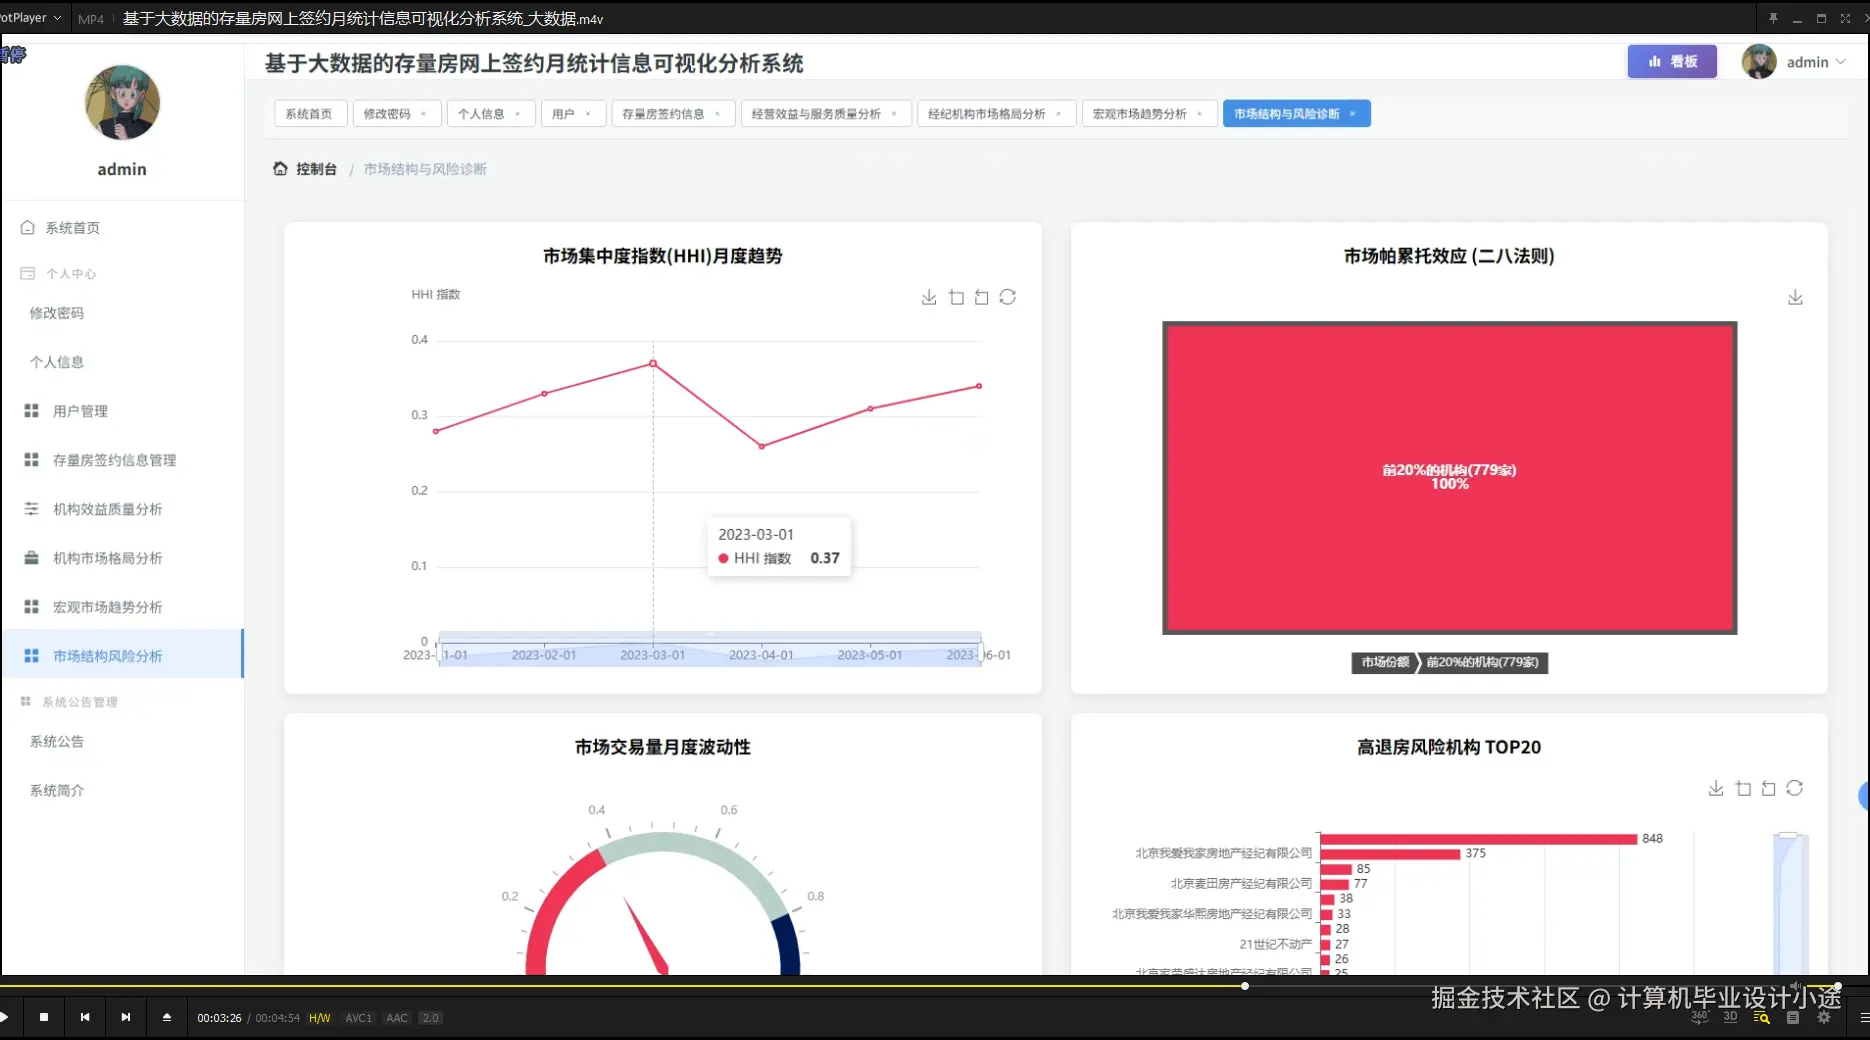The height and width of the screenshot is (1040, 1870).
Task: Open 系统简介 in the sidebar
Action: click(x=122, y=791)
